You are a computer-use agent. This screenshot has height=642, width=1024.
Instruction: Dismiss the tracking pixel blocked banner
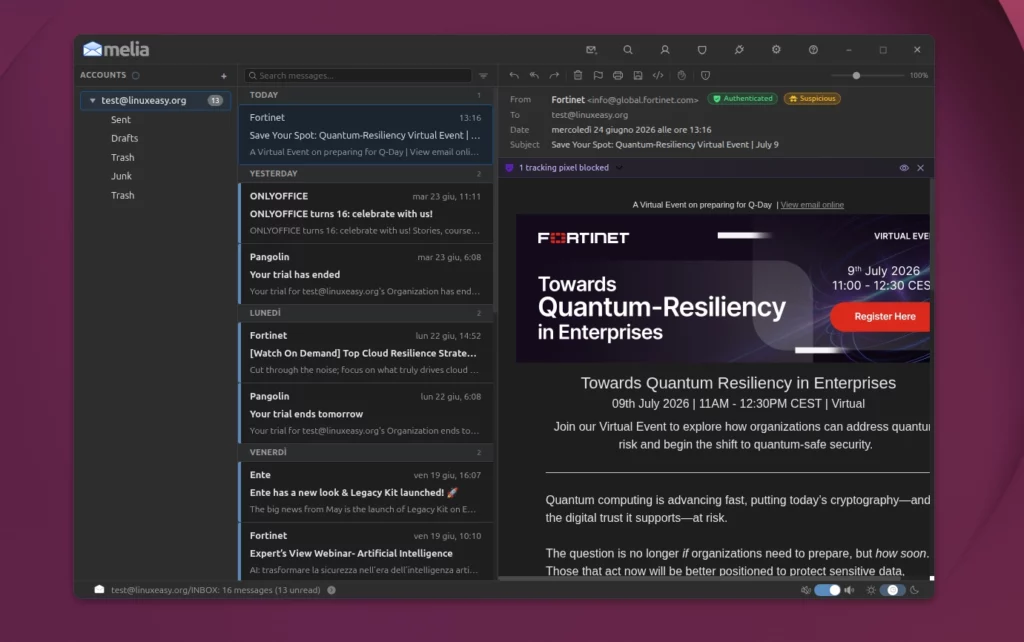click(920, 168)
